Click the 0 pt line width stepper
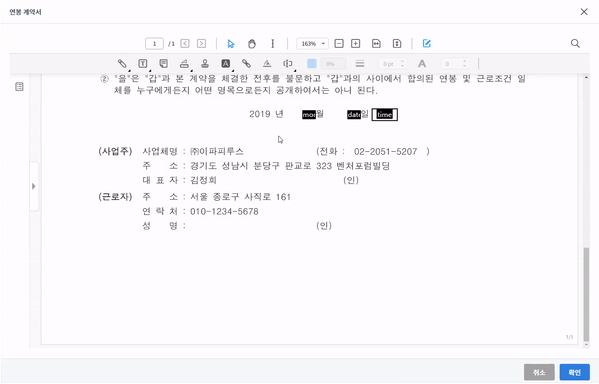 pos(393,64)
